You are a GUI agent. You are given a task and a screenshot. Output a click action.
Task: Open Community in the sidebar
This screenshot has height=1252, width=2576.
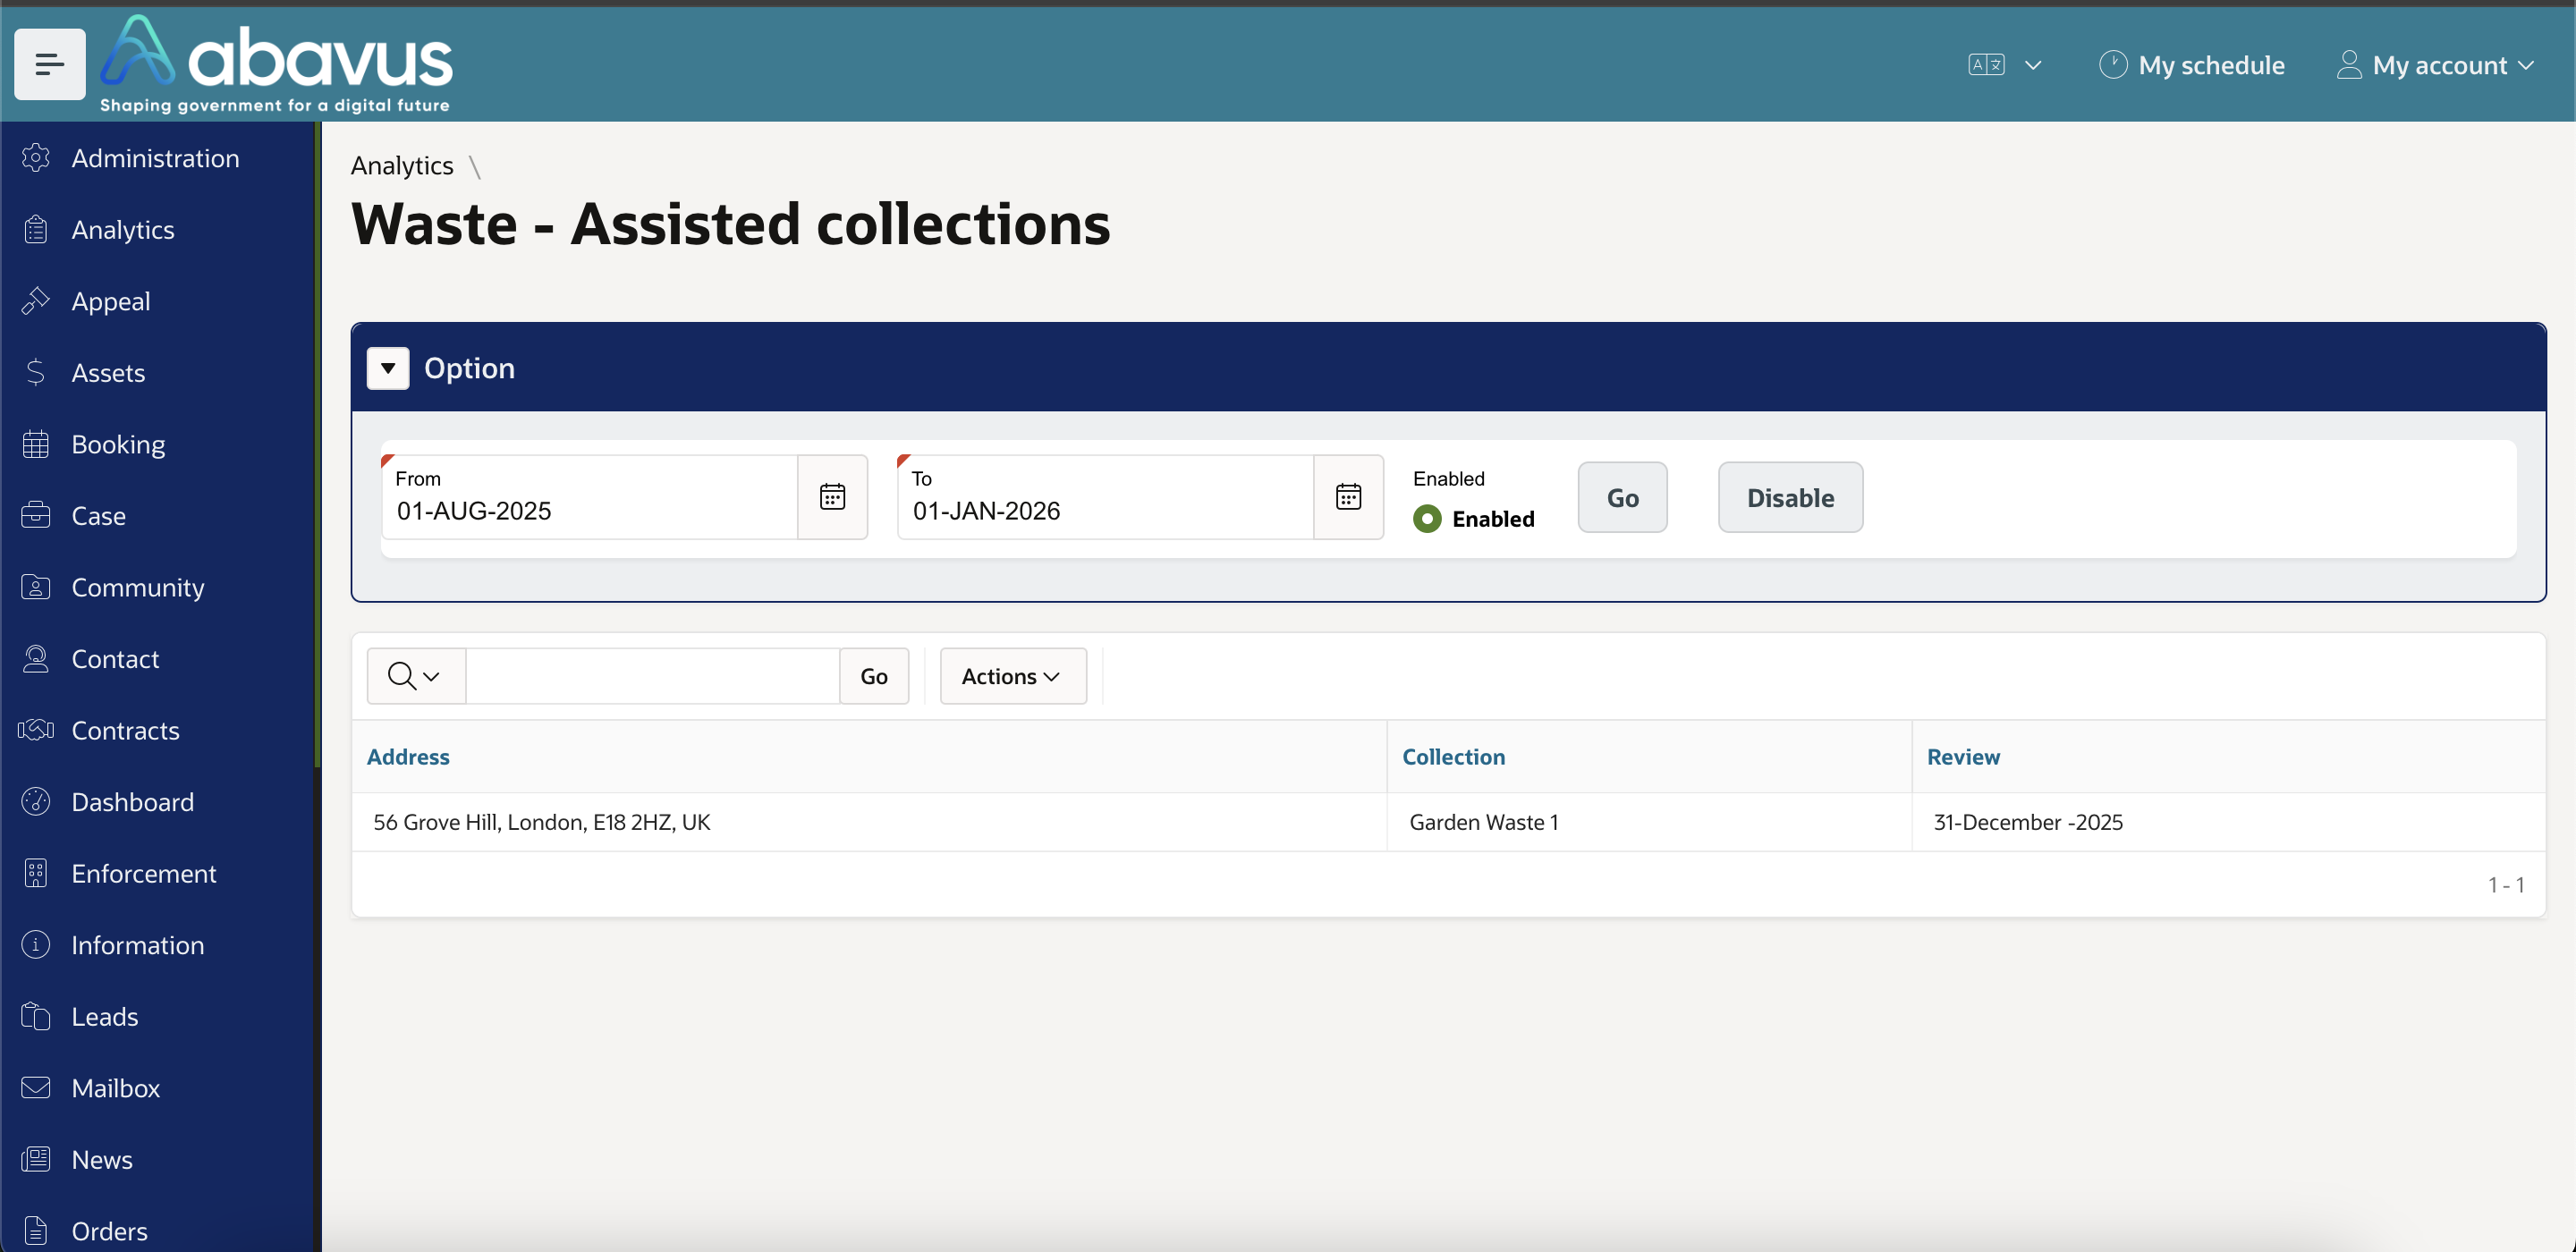[138, 587]
